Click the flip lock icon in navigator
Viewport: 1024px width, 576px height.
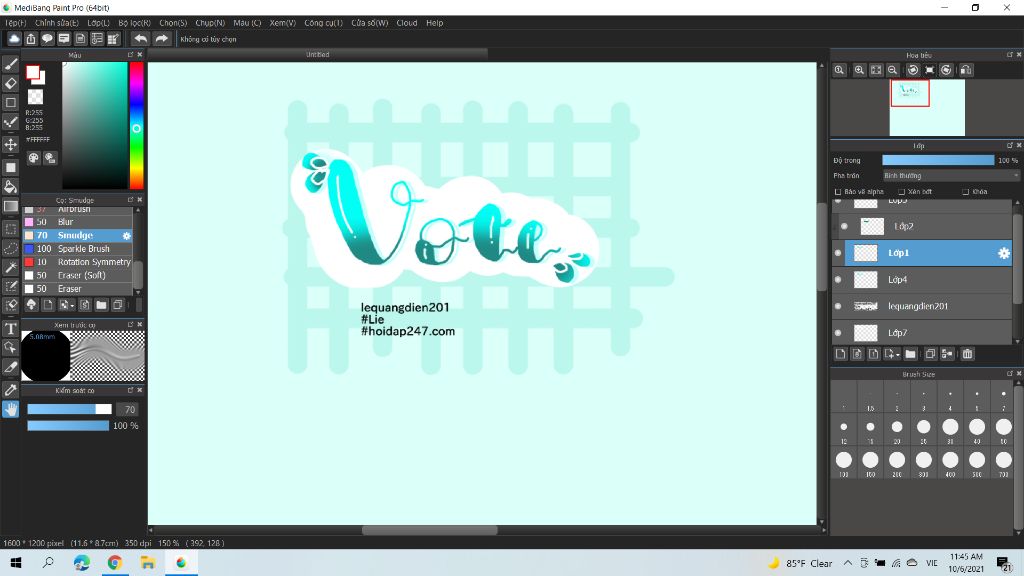pyautogui.click(x=967, y=70)
